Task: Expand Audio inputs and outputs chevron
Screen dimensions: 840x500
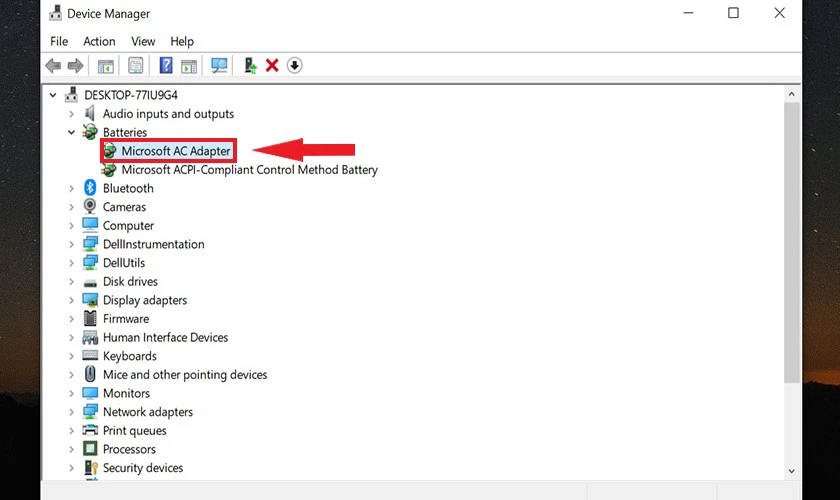Action: 71,114
